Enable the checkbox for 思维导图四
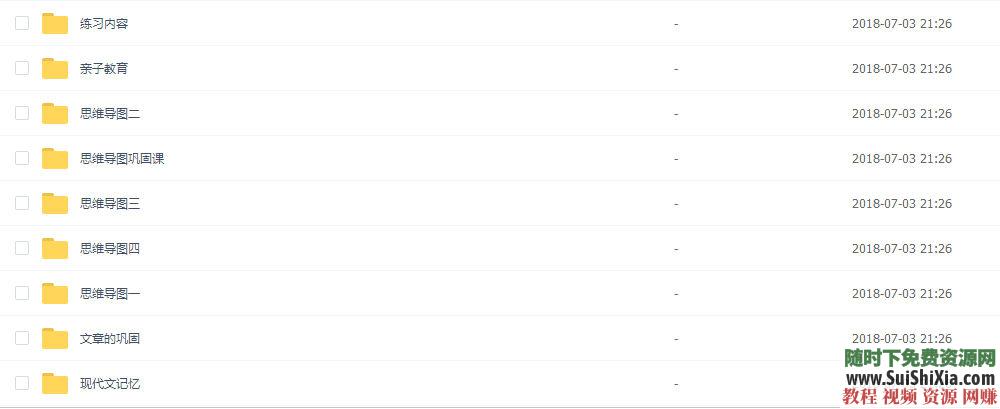This screenshot has width=1000, height=409. (x=22, y=248)
